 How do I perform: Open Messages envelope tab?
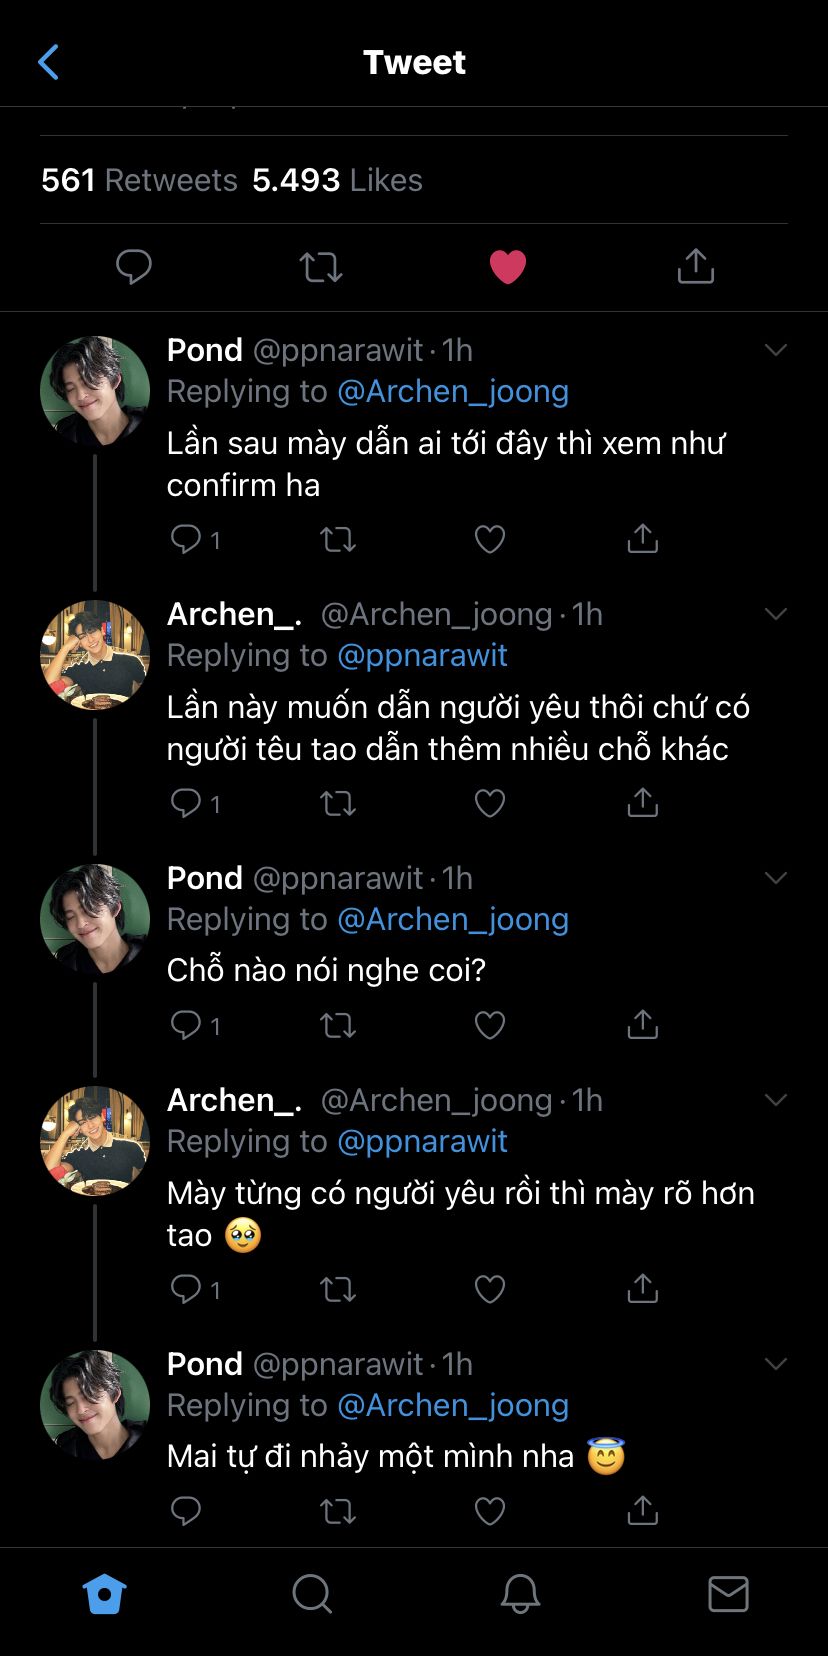728,1594
